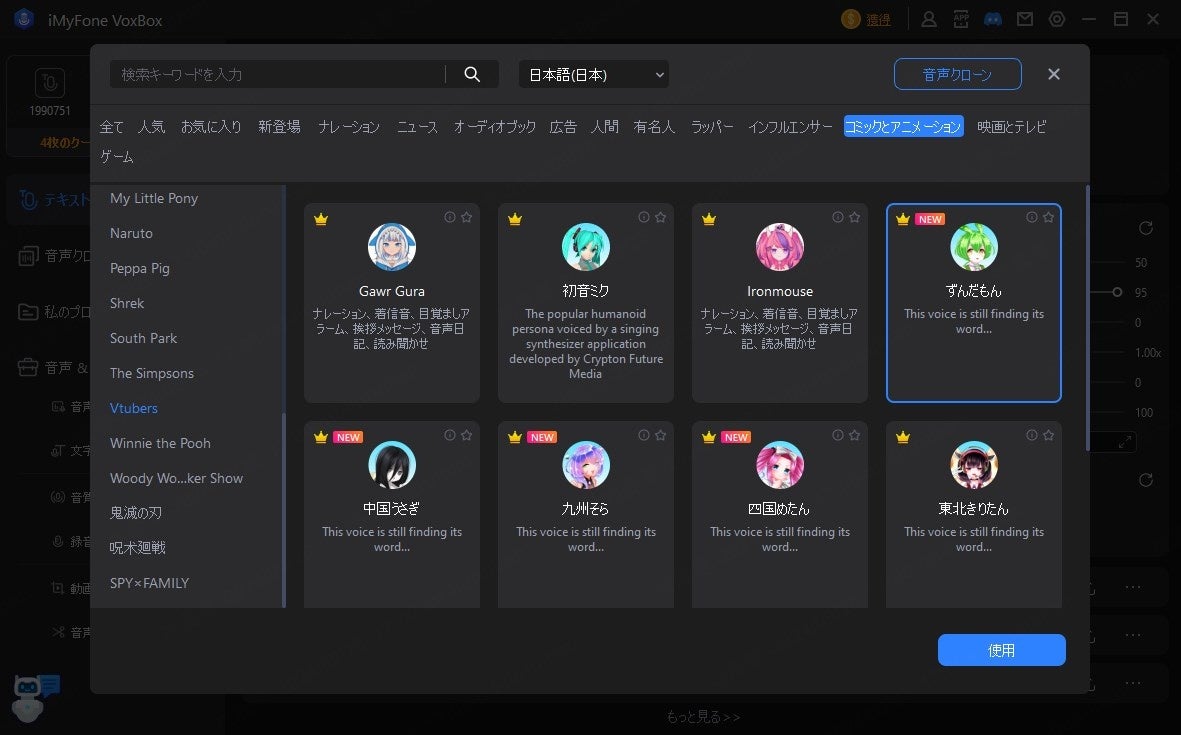Open info icon on 九州そら card
Screen dimensions: 1181x735
pyautogui.click(x=644, y=435)
